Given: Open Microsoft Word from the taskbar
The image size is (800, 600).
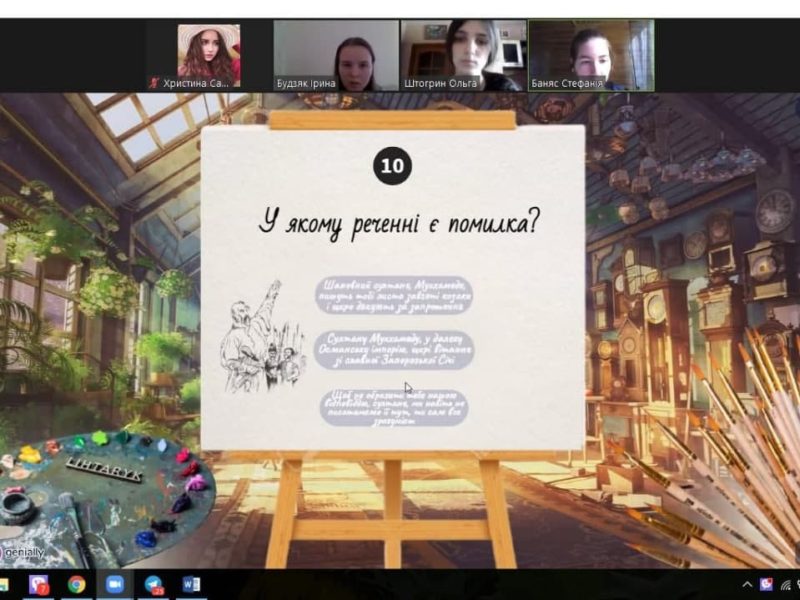Looking at the screenshot, I should click(x=191, y=584).
